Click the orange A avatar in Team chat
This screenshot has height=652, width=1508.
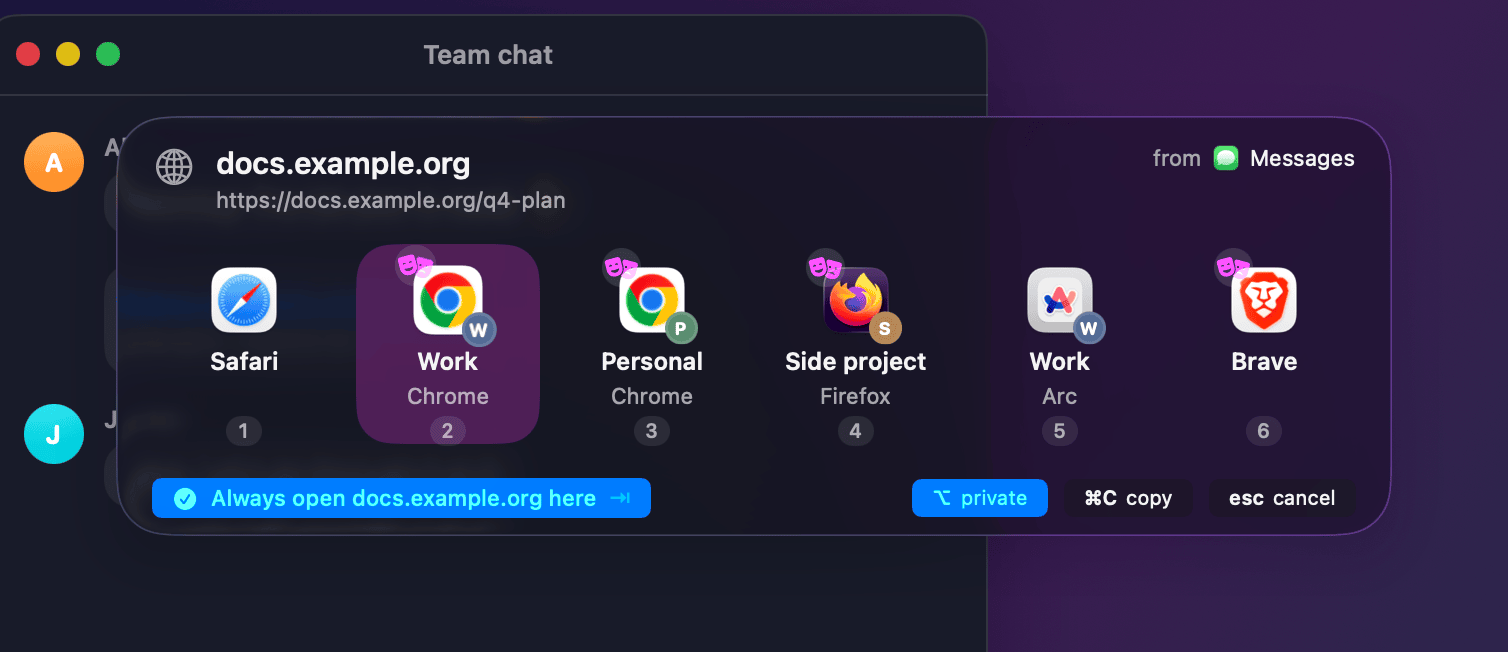(53, 161)
